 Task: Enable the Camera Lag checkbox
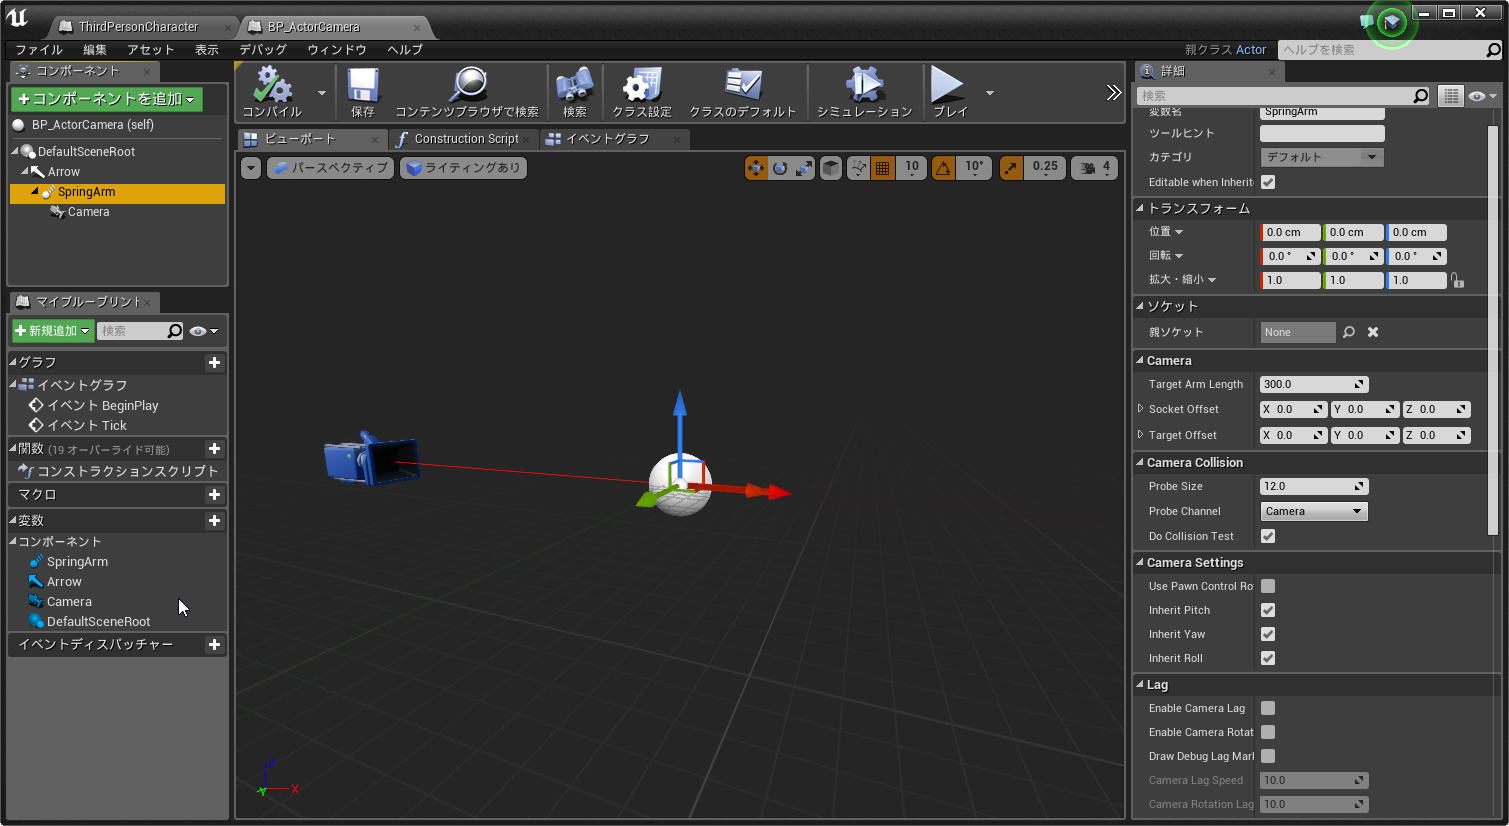coord(1267,708)
